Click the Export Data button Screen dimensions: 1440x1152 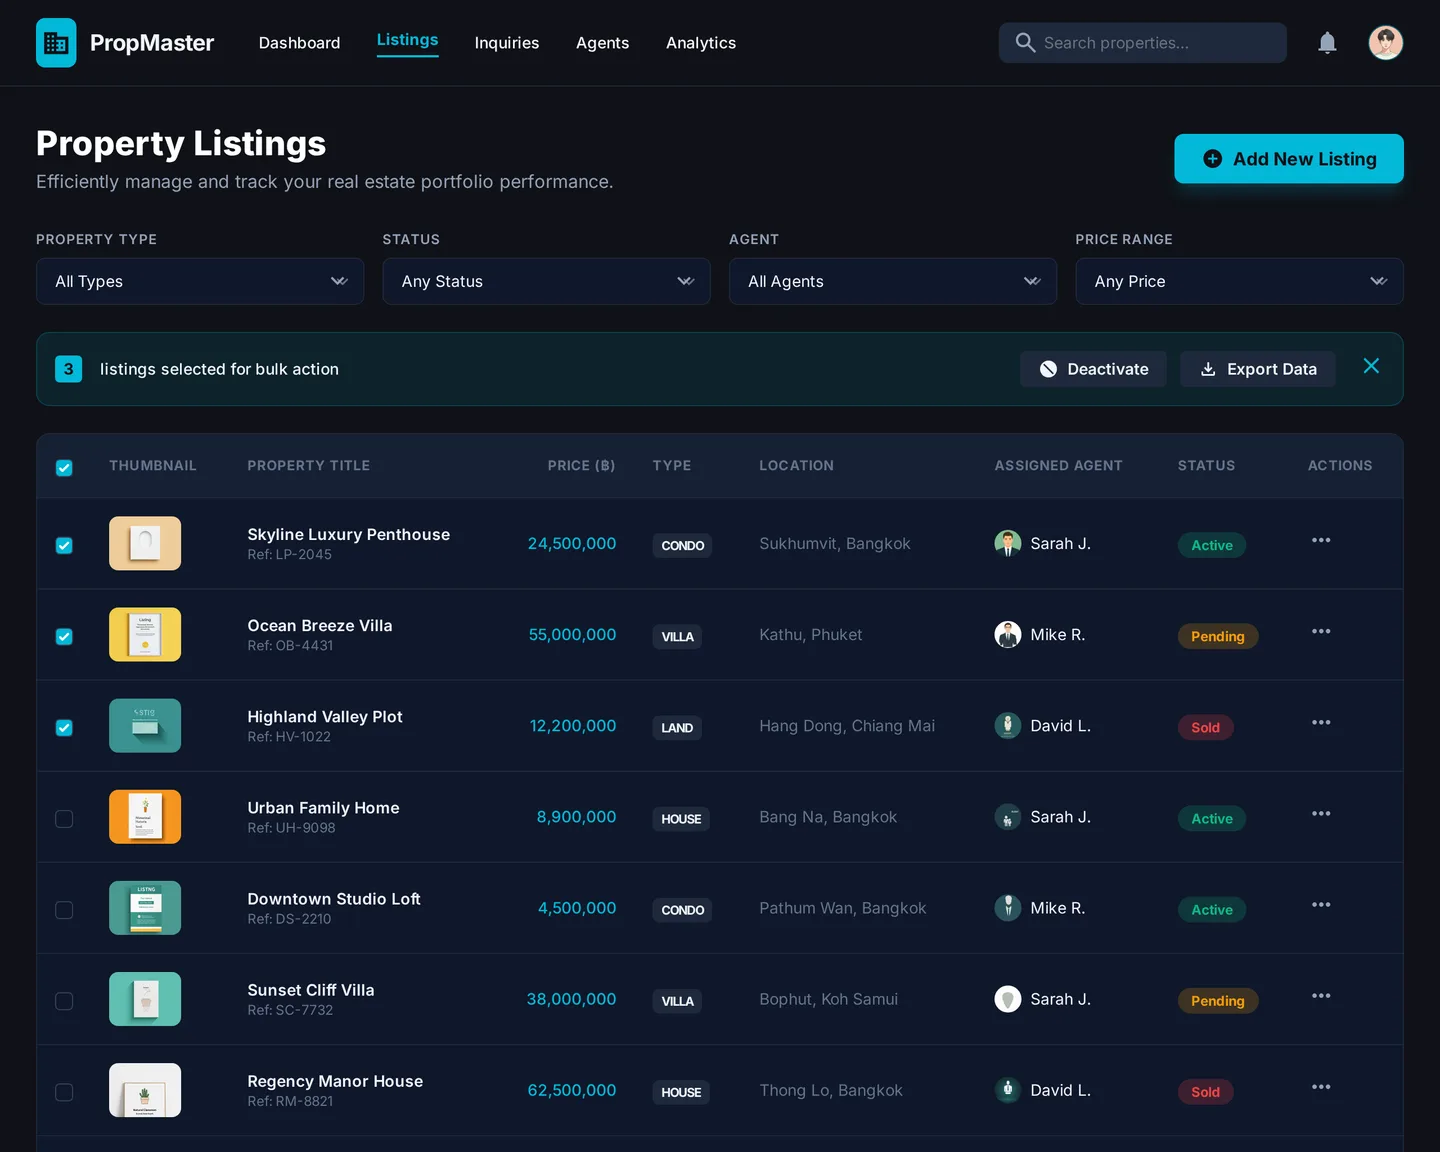1257,369
